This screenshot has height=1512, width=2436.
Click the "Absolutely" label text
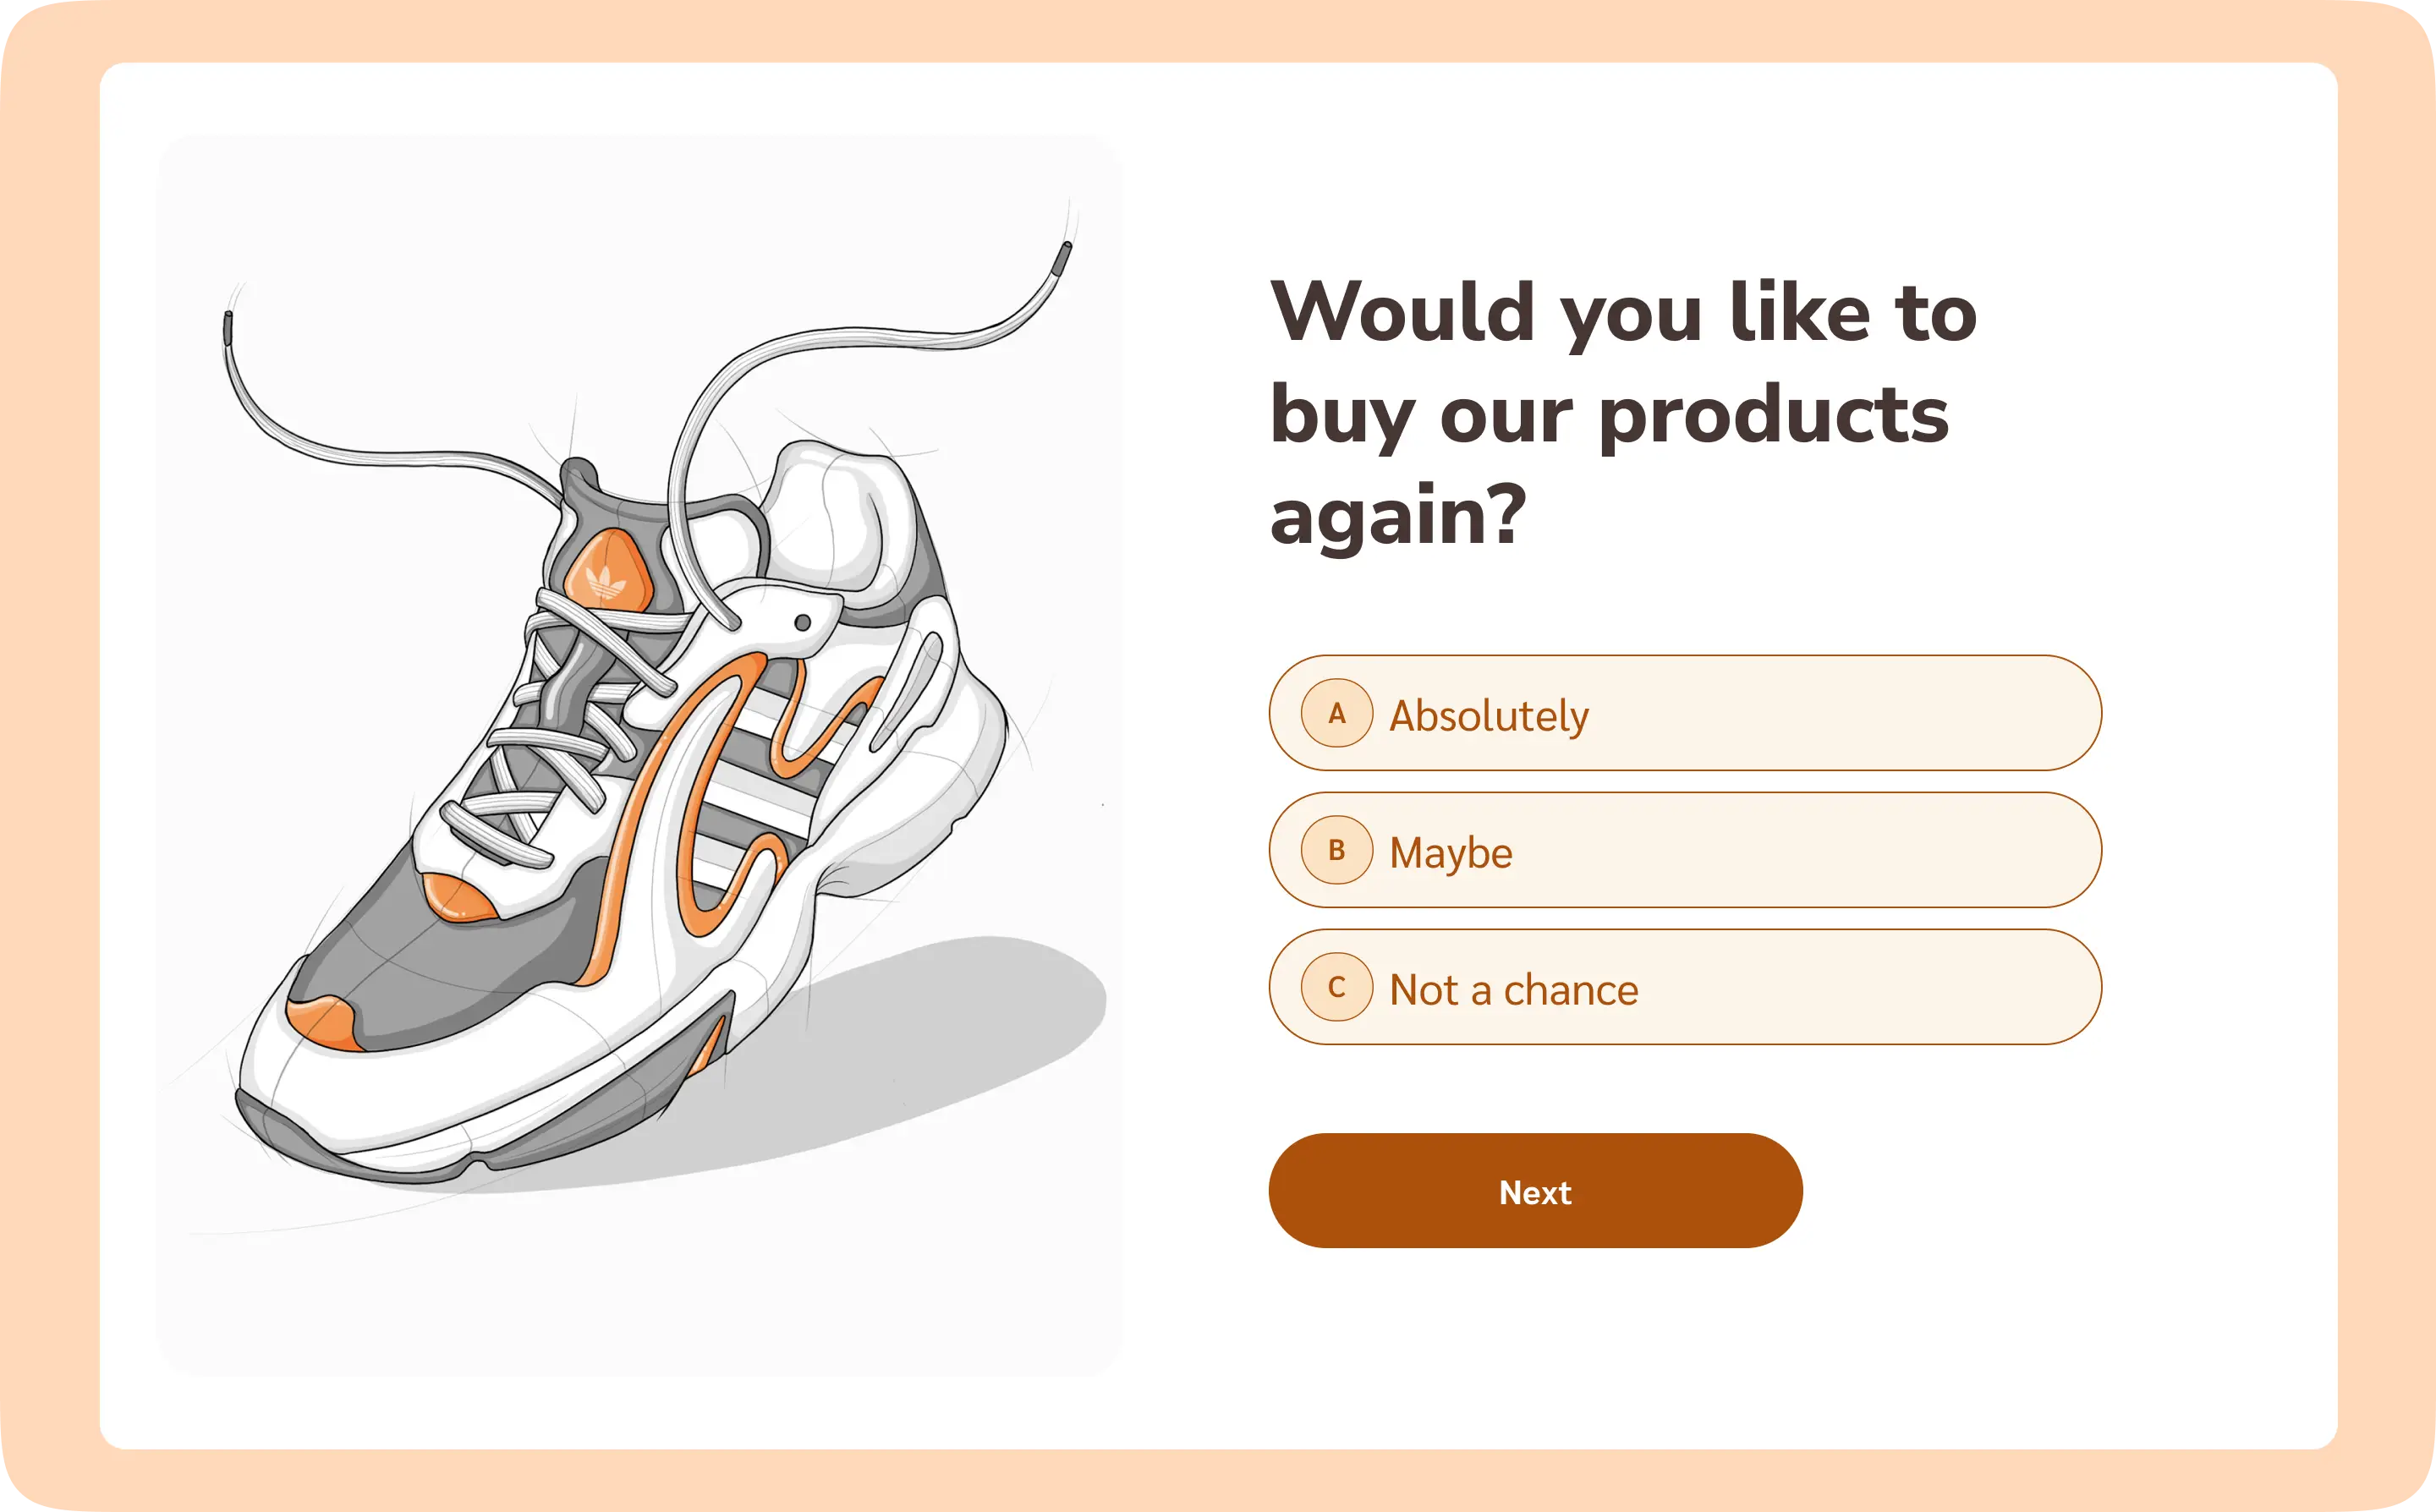[1488, 716]
